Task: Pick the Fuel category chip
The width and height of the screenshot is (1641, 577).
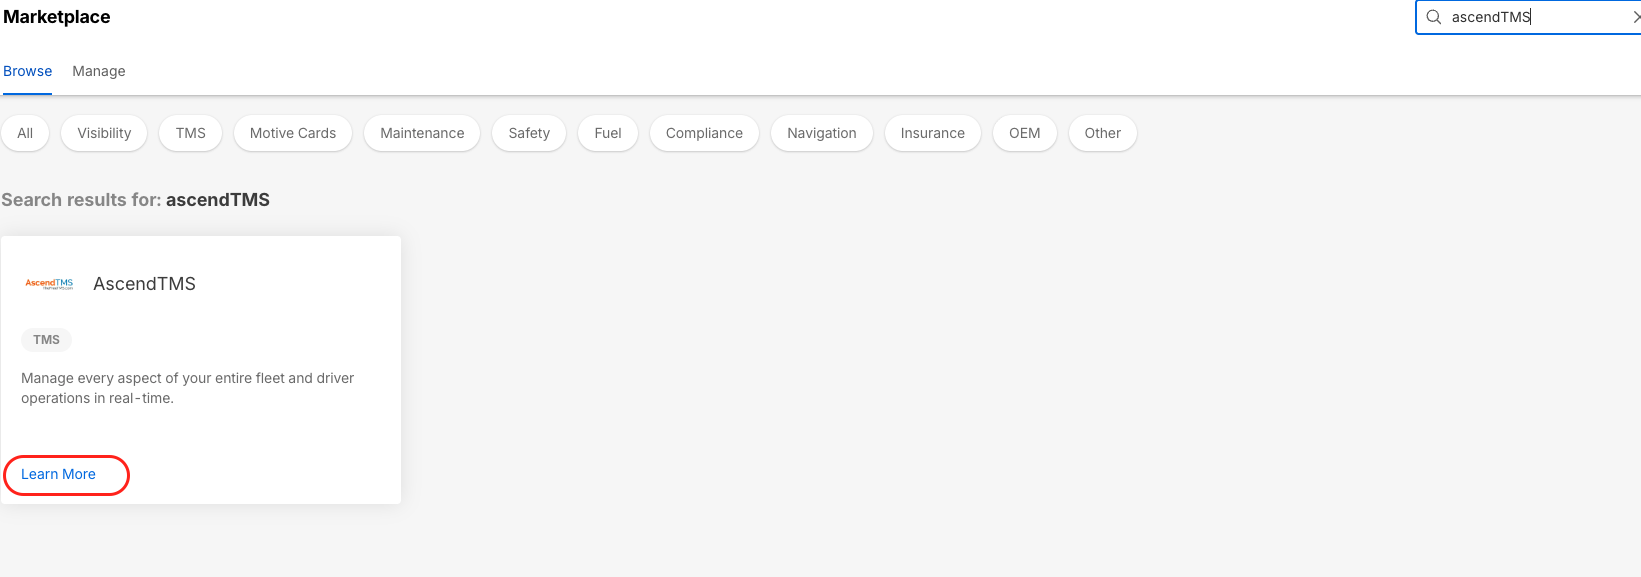Action: [x=608, y=133]
